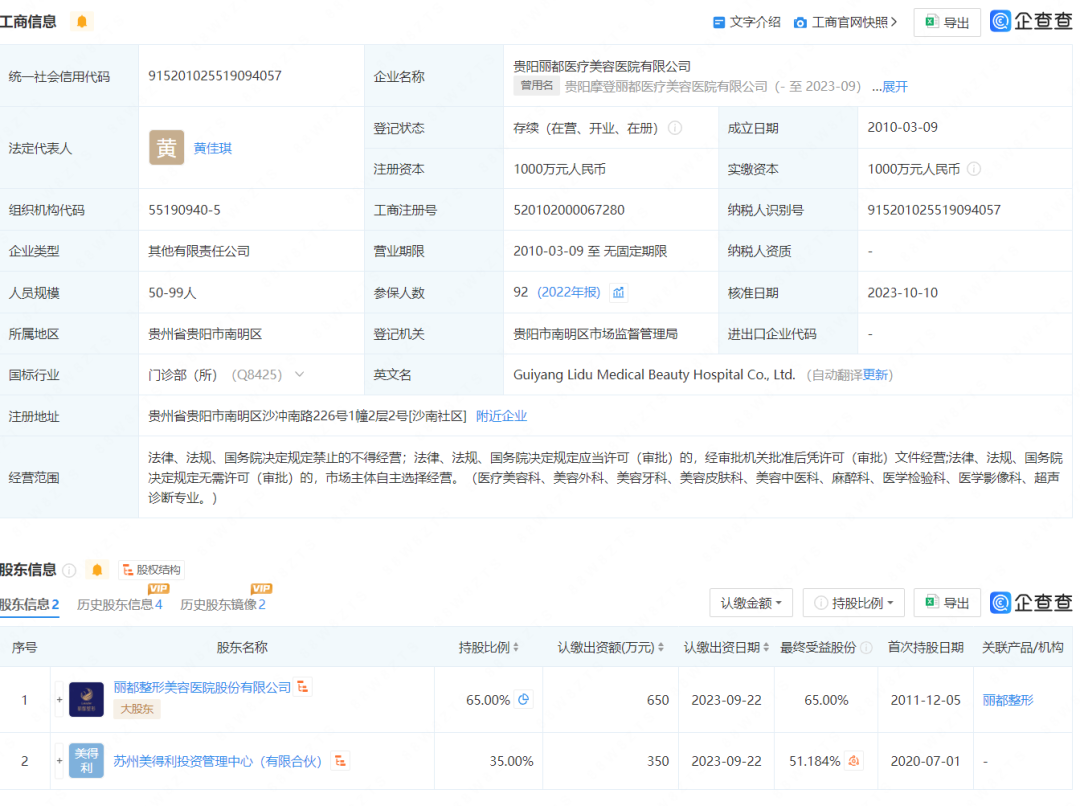Click the 核准日期 value 2023-10-10
The image size is (1080, 806).
coord(902,293)
